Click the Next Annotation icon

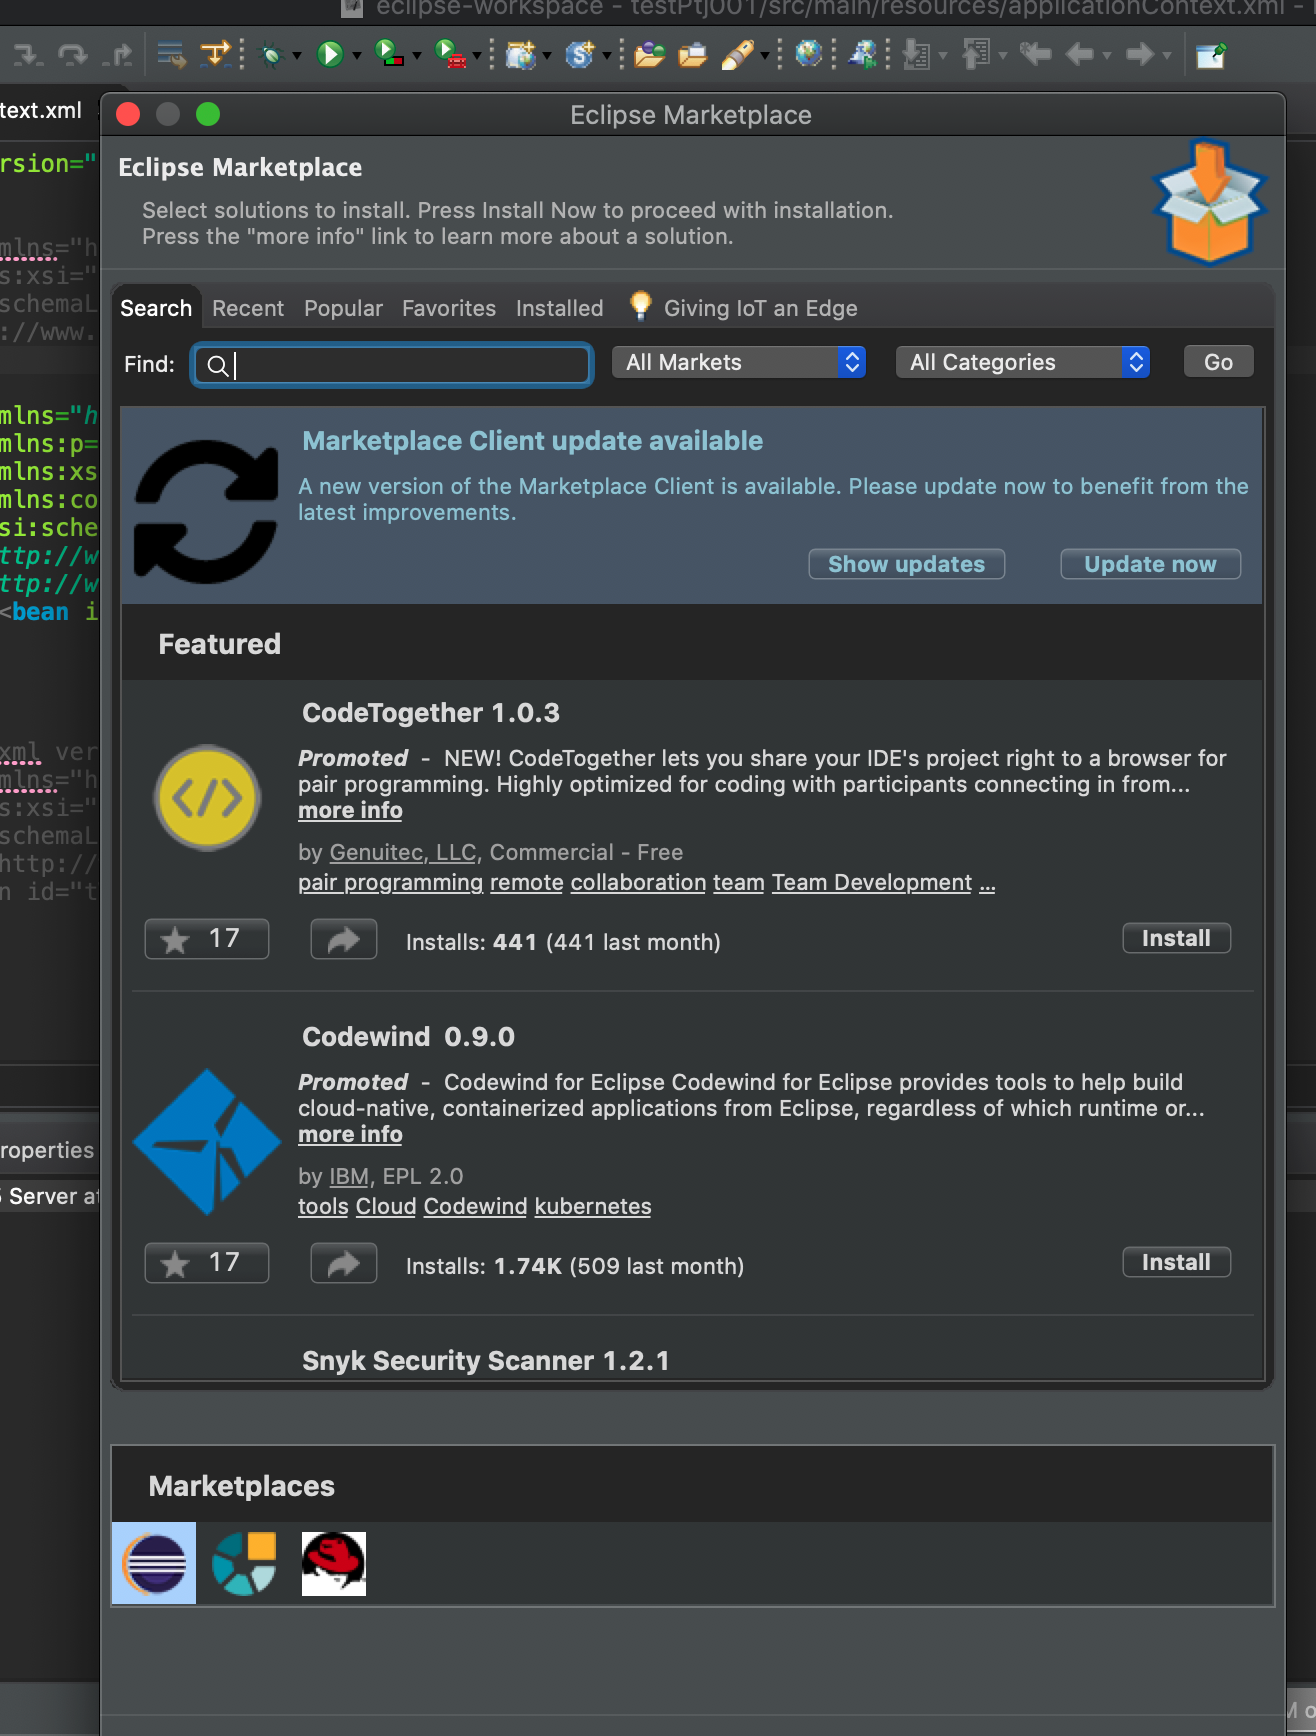916,54
